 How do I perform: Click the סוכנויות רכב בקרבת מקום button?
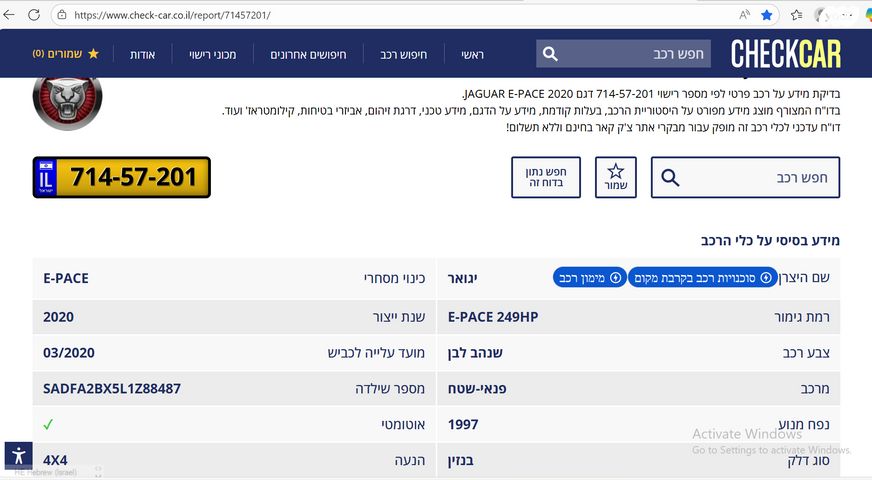pyautogui.click(x=702, y=278)
